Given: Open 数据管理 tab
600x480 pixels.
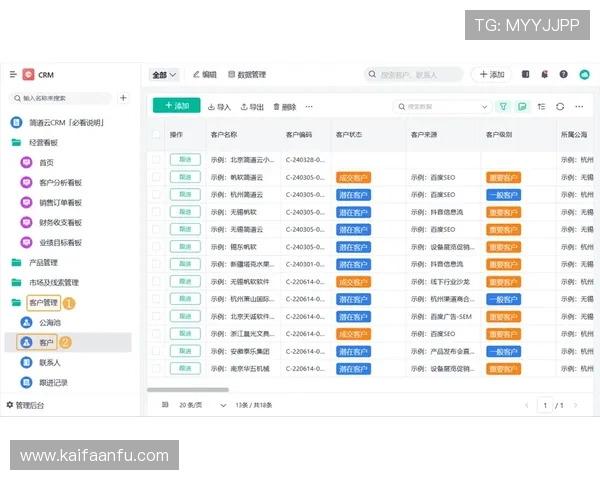Looking at the screenshot, I should click(247, 75).
